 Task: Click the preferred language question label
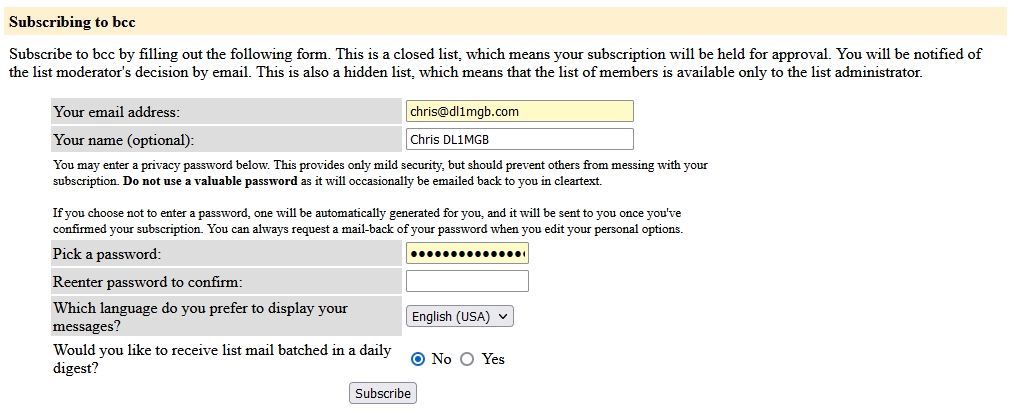(x=200, y=316)
